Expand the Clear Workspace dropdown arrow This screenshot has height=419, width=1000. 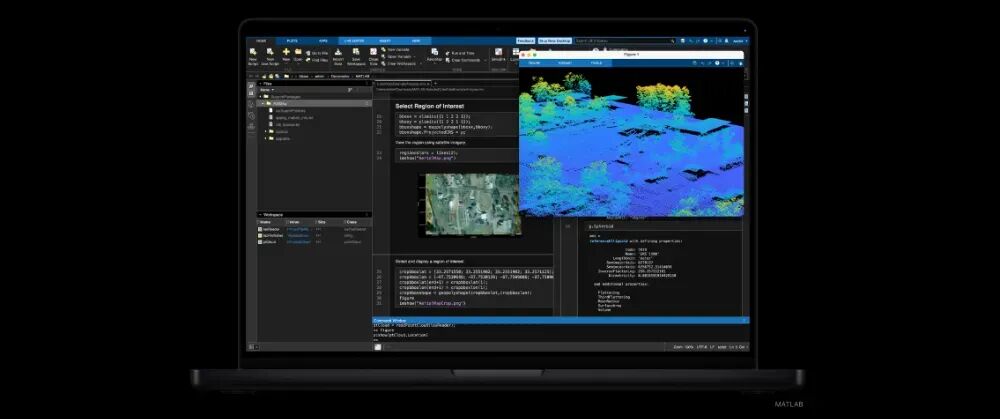pyautogui.click(x=421, y=62)
